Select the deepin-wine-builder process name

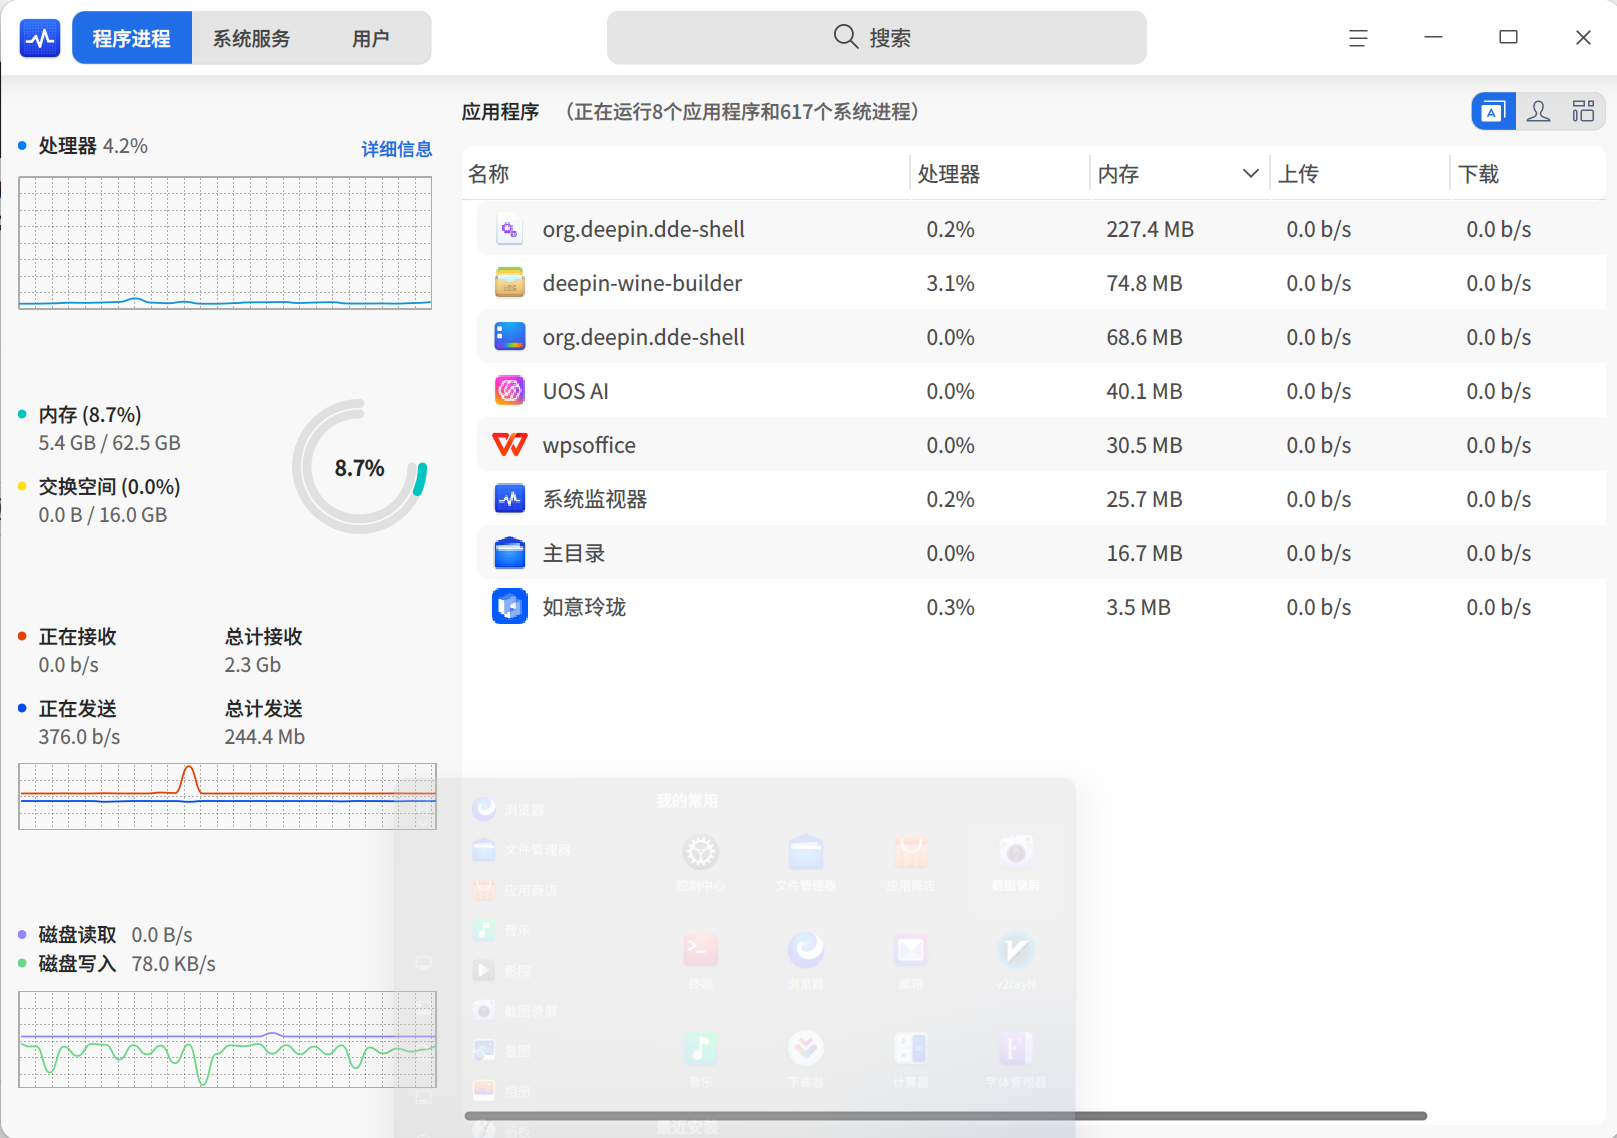coord(642,284)
